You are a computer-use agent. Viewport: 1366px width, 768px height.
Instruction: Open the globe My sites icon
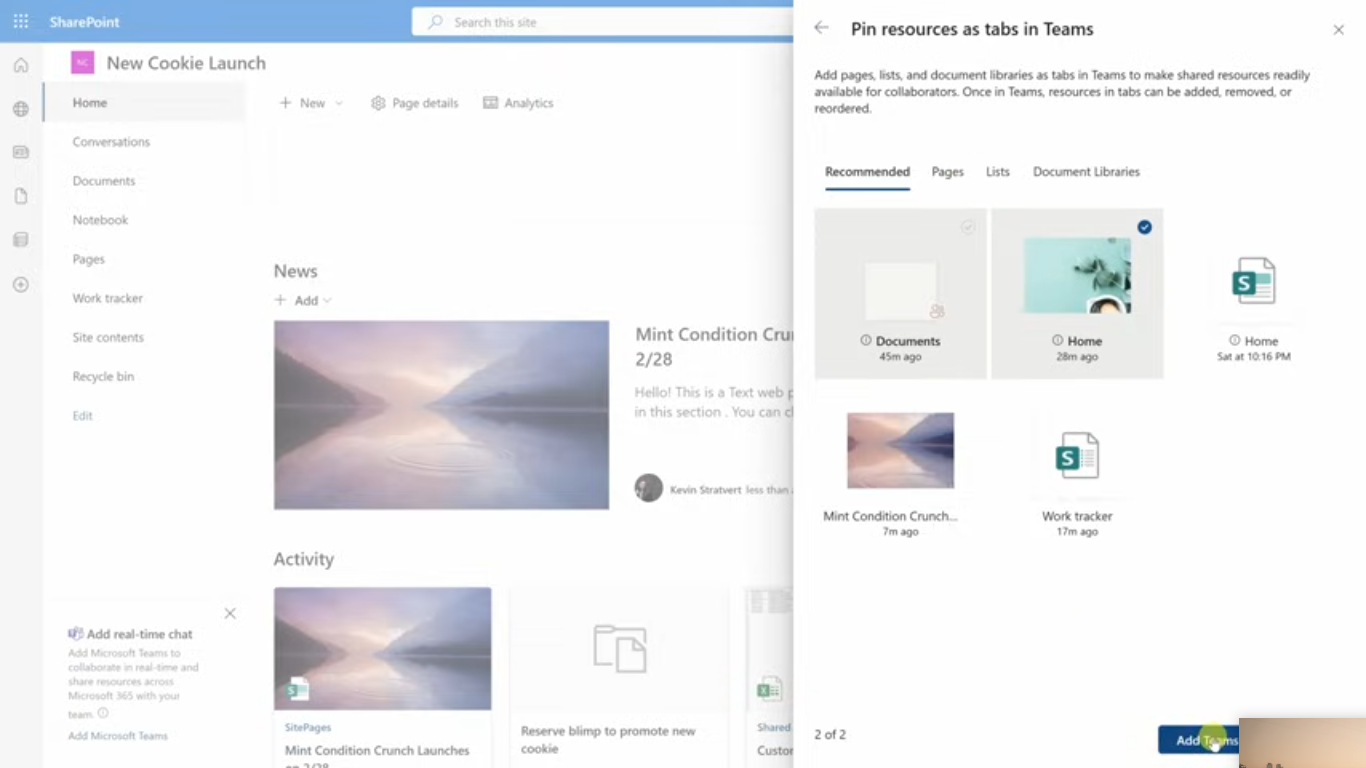click(x=21, y=109)
